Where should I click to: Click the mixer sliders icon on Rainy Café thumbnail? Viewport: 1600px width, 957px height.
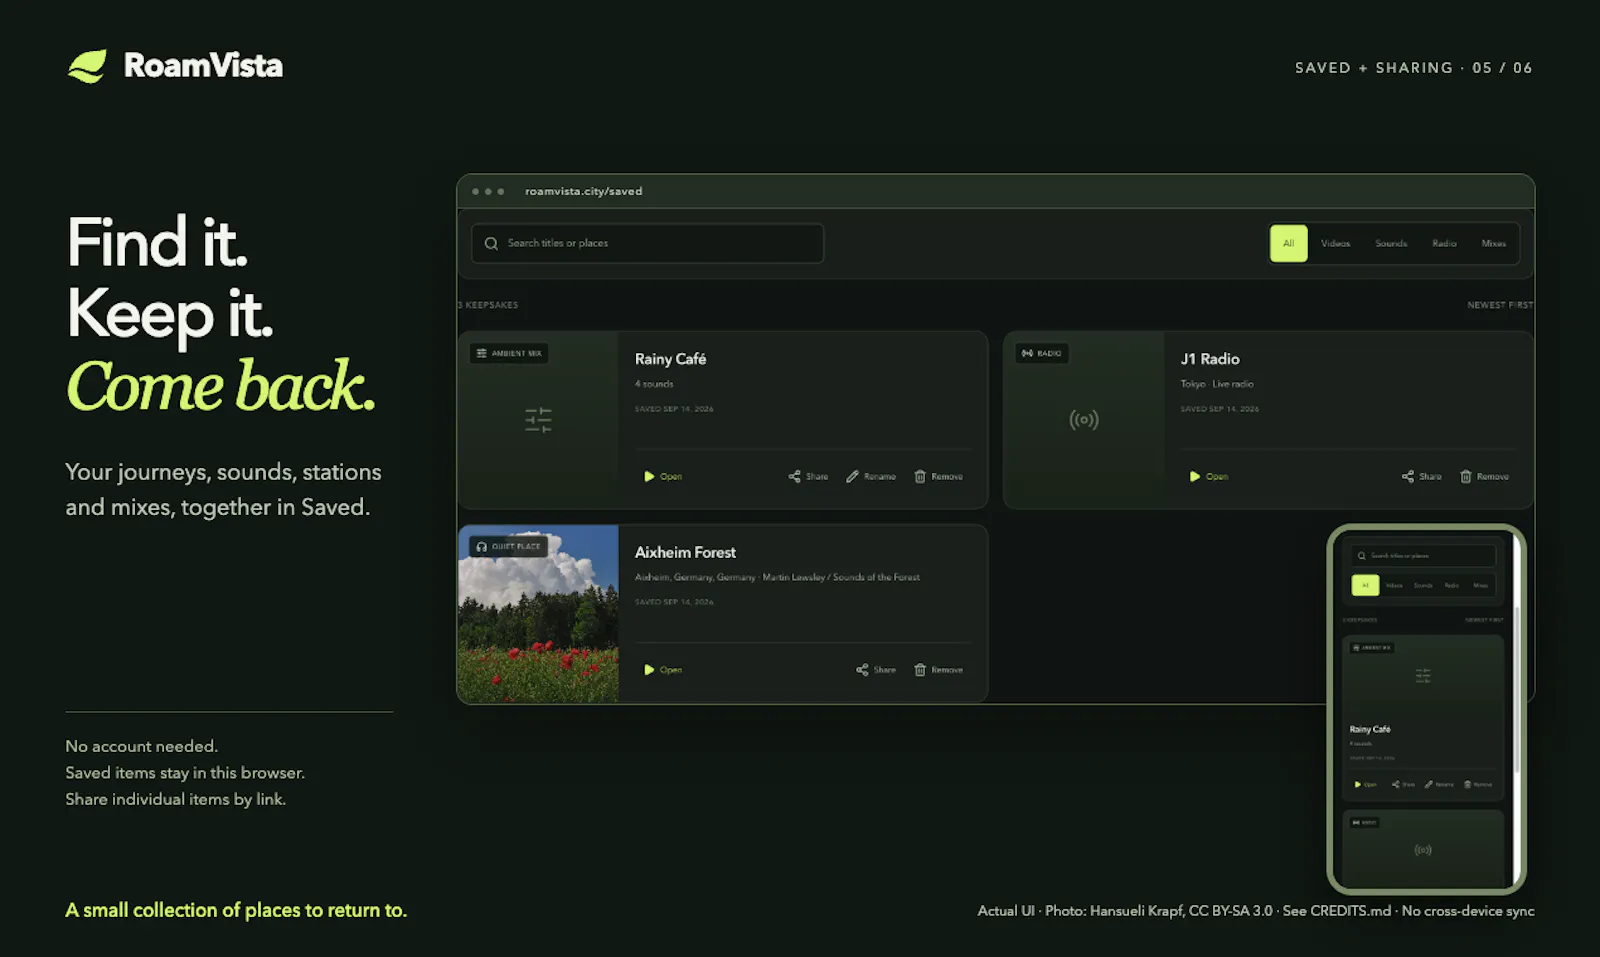point(538,419)
